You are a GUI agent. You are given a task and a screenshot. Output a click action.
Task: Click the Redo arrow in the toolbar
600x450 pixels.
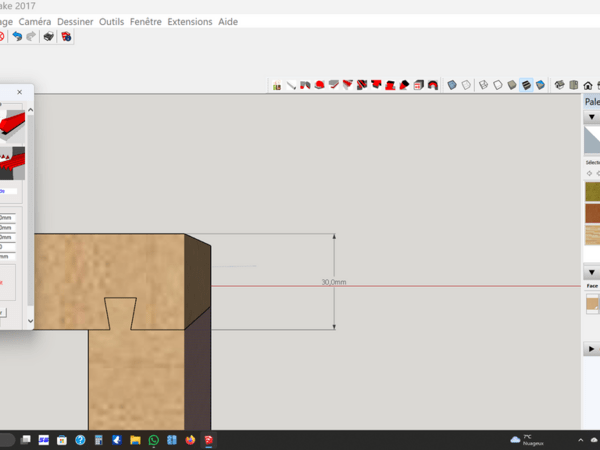point(31,37)
